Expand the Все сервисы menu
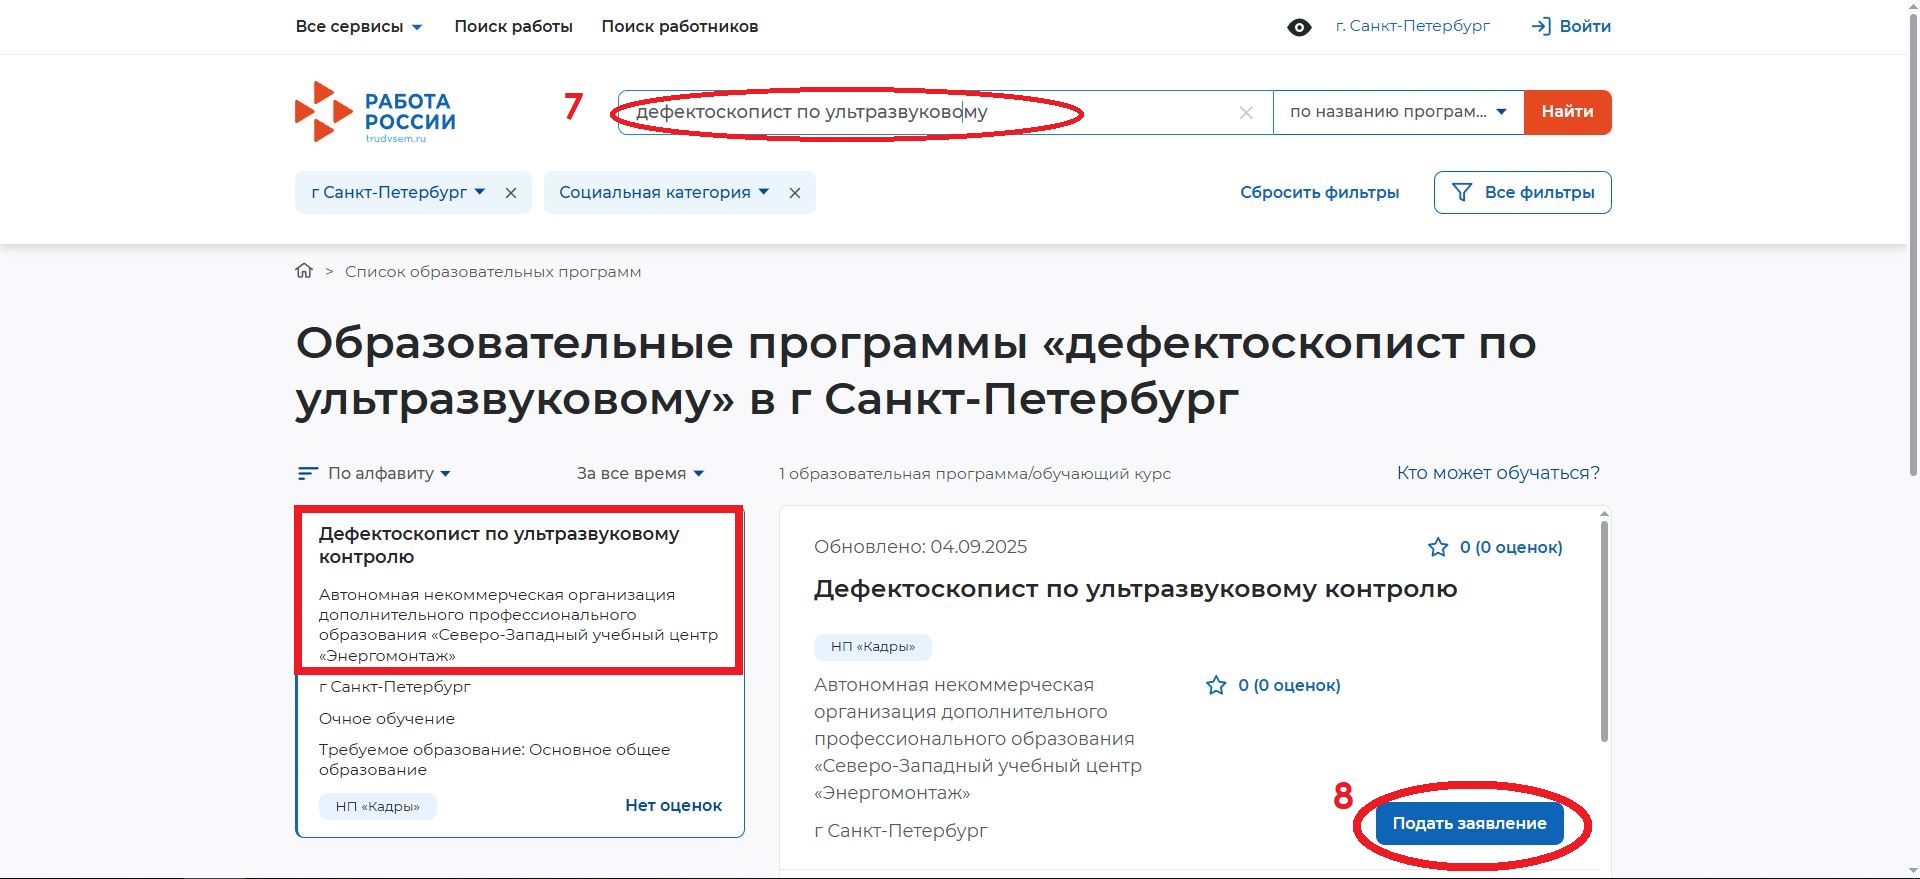Viewport: 1920px width, 879px height. pos(359,27)
